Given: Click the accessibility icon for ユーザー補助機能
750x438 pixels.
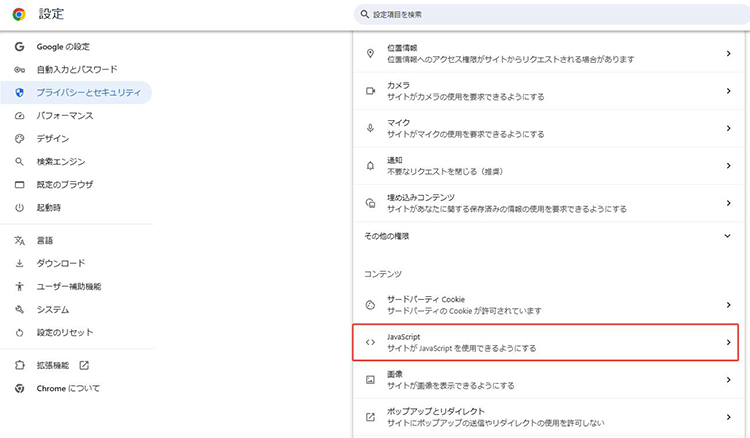Looking at the screenshot, I should coord(19,286).
